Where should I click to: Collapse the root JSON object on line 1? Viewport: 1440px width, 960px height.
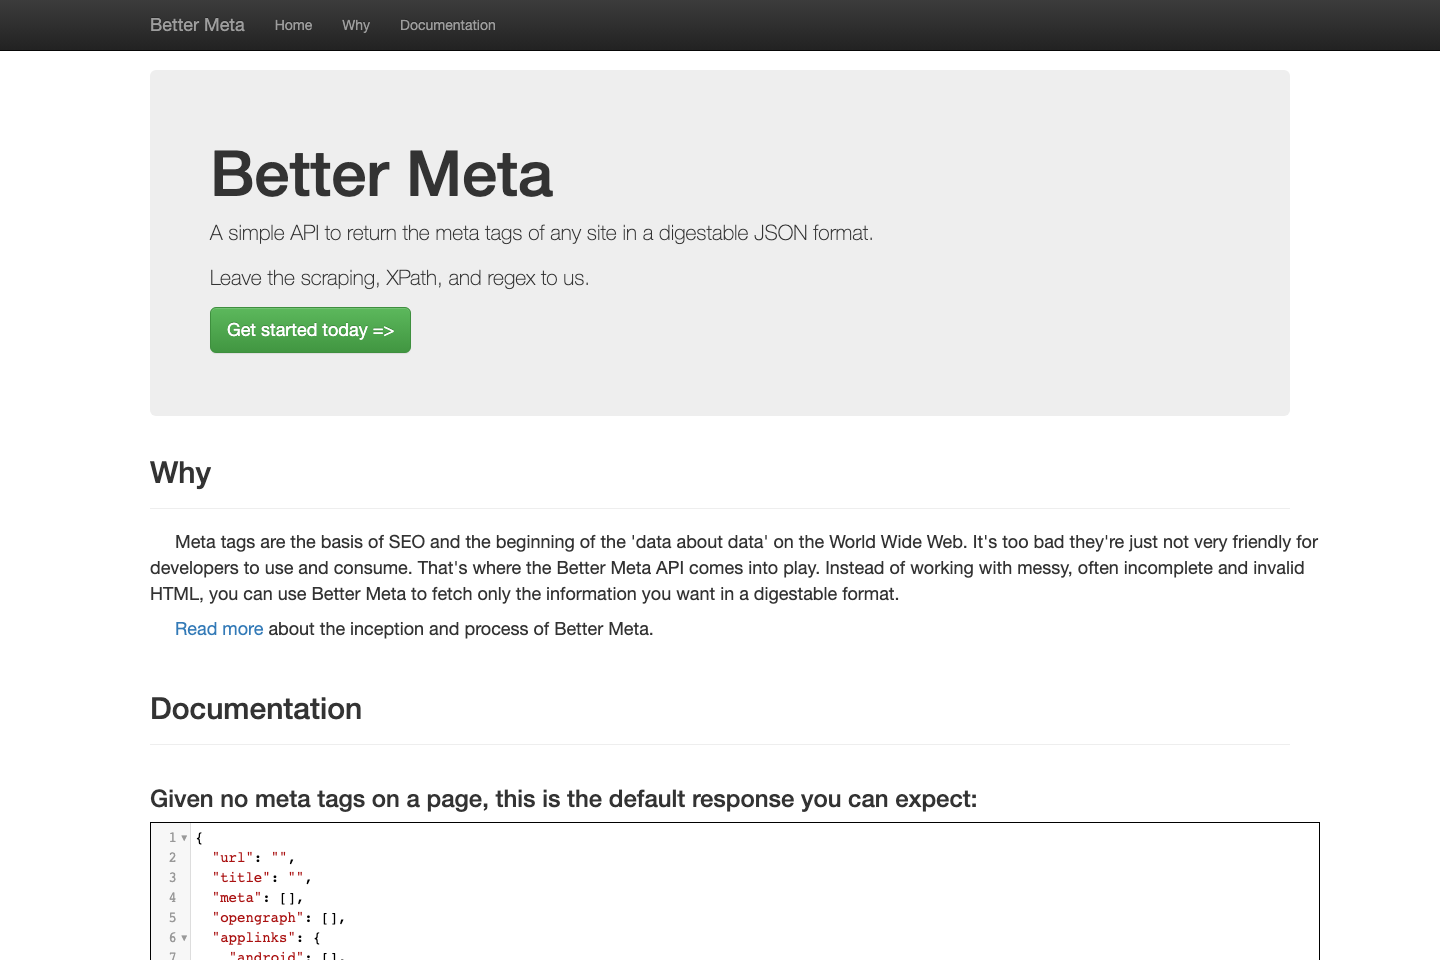[x=183, y=838]
